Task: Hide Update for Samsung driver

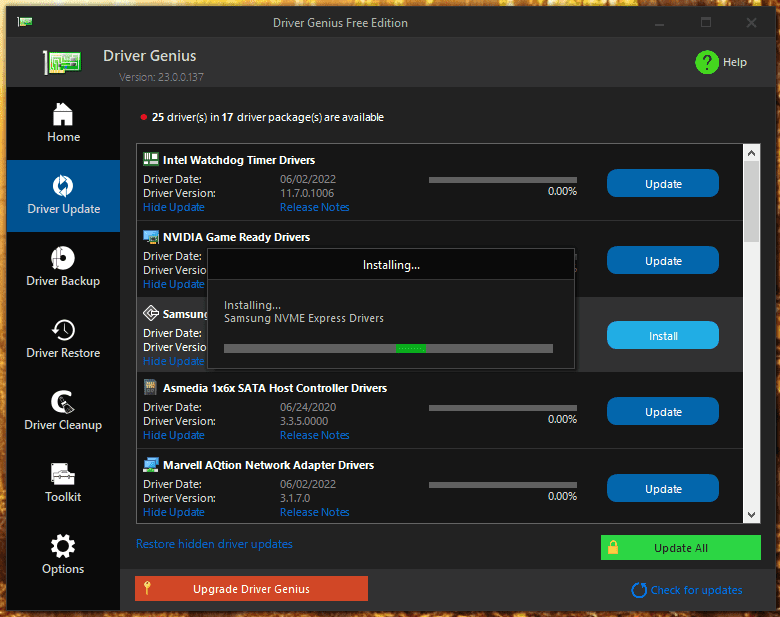Action: [174, 361]
